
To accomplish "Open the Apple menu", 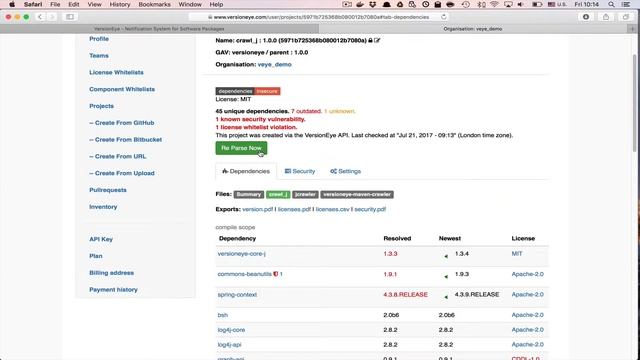I will coord(12,4).
